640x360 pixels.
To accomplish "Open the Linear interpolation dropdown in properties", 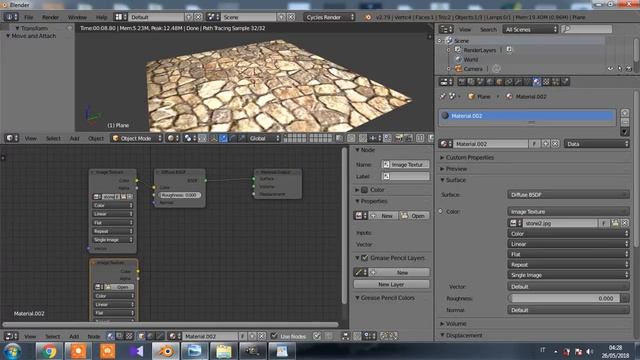I will [568, 244].
